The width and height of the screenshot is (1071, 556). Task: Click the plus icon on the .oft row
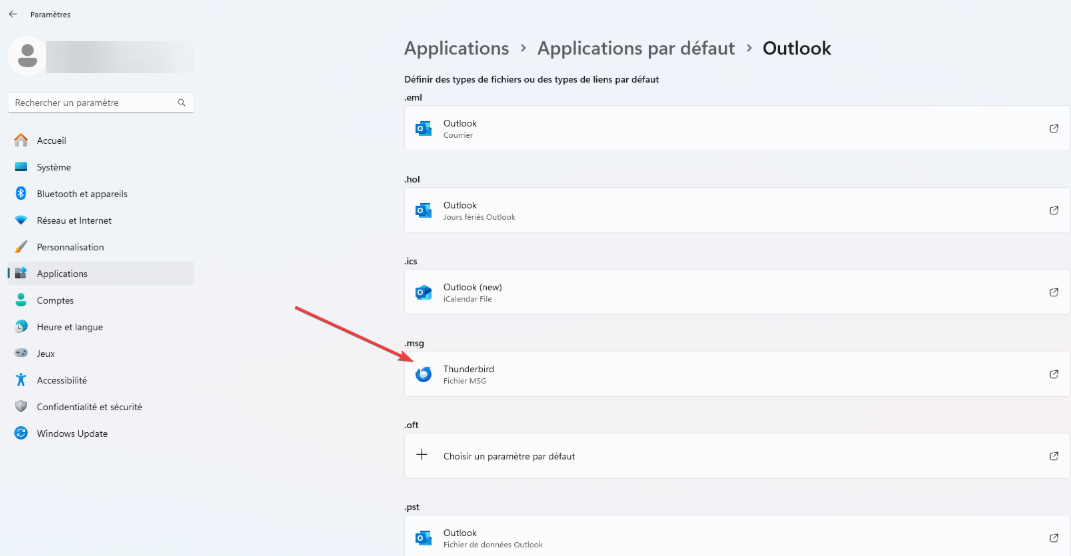click(422, 455)
